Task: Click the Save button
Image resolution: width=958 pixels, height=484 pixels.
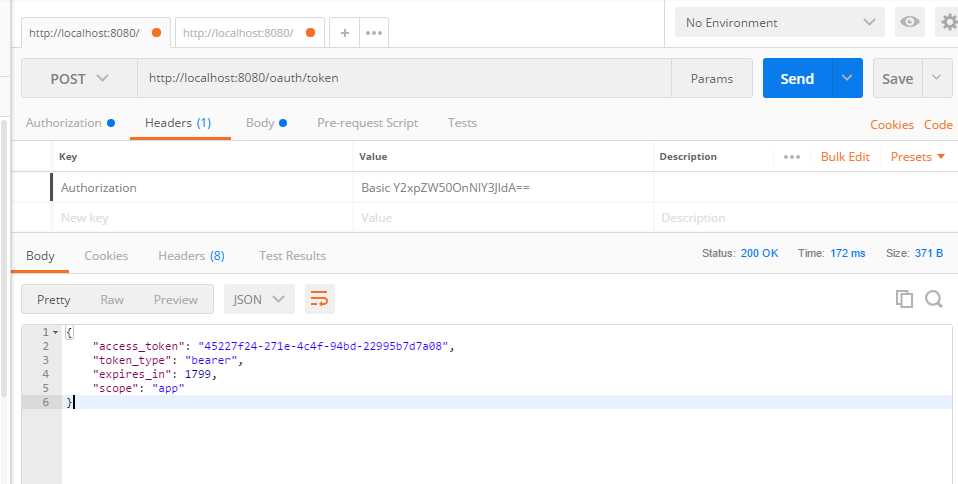Action: click(898, 78)
